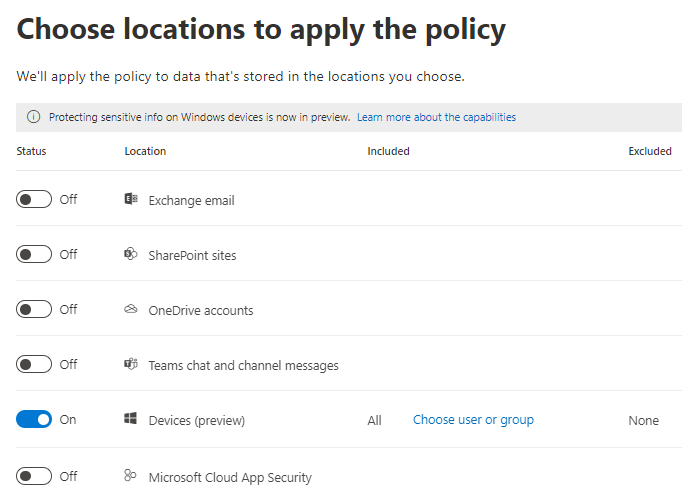Click the OneDrive accounts cloud icon
Image resolution: width=693 pixels, height=499 pixels.
click(x=130, y=310)
